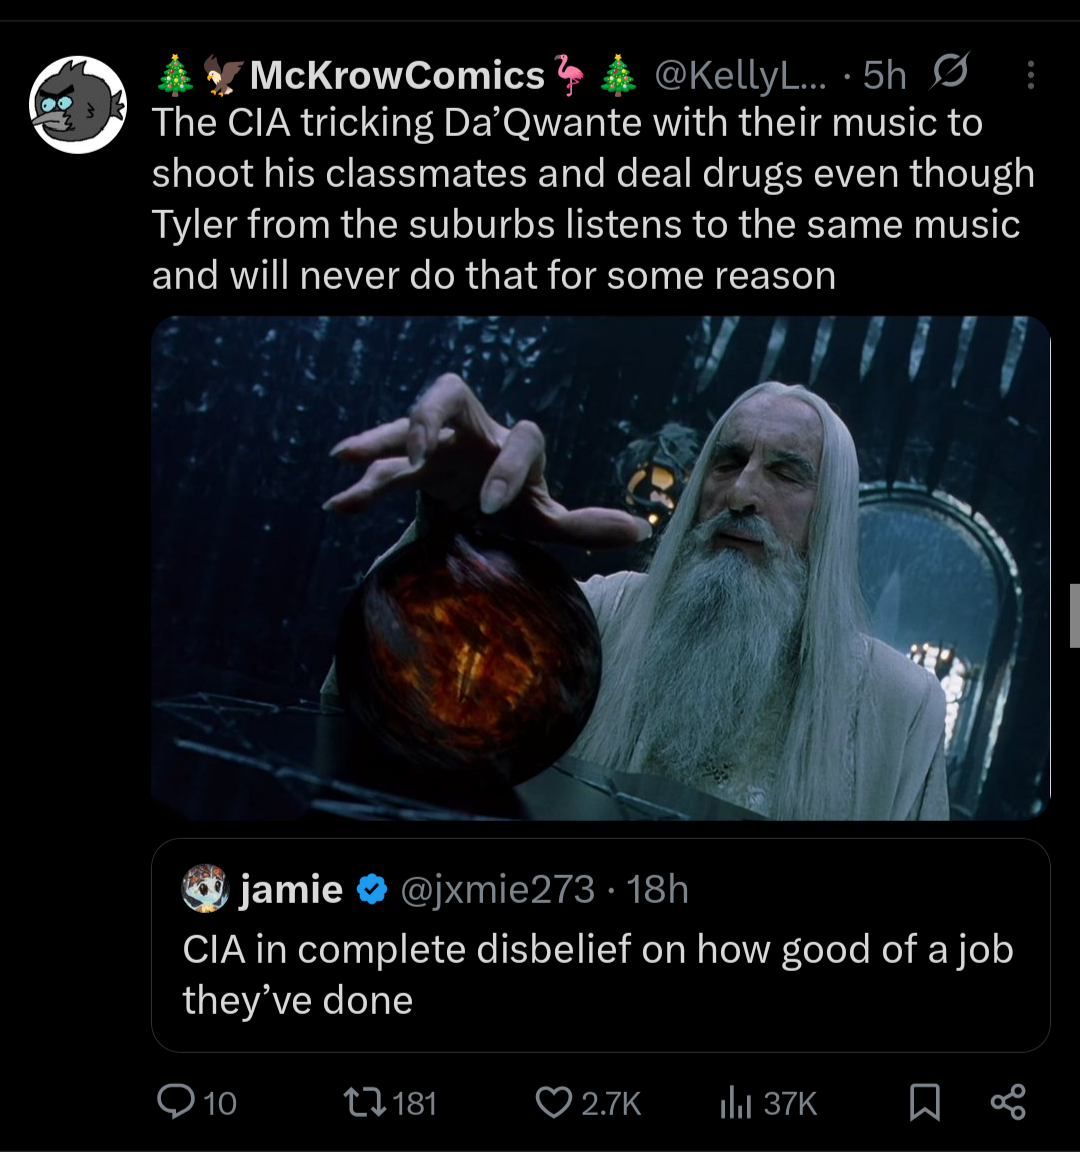Viewport: 1080px width, 1152px height.
Task: Click the scrollbar handle on right edge
Action: (1074, 616)
